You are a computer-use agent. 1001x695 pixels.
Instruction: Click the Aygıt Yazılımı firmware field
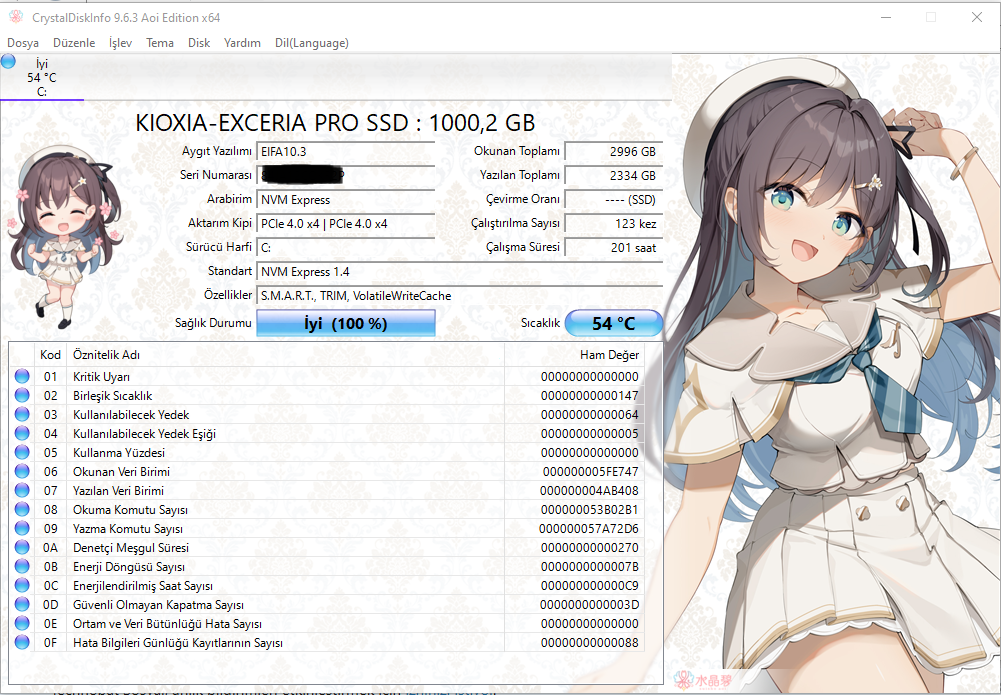tap(346, 152)
